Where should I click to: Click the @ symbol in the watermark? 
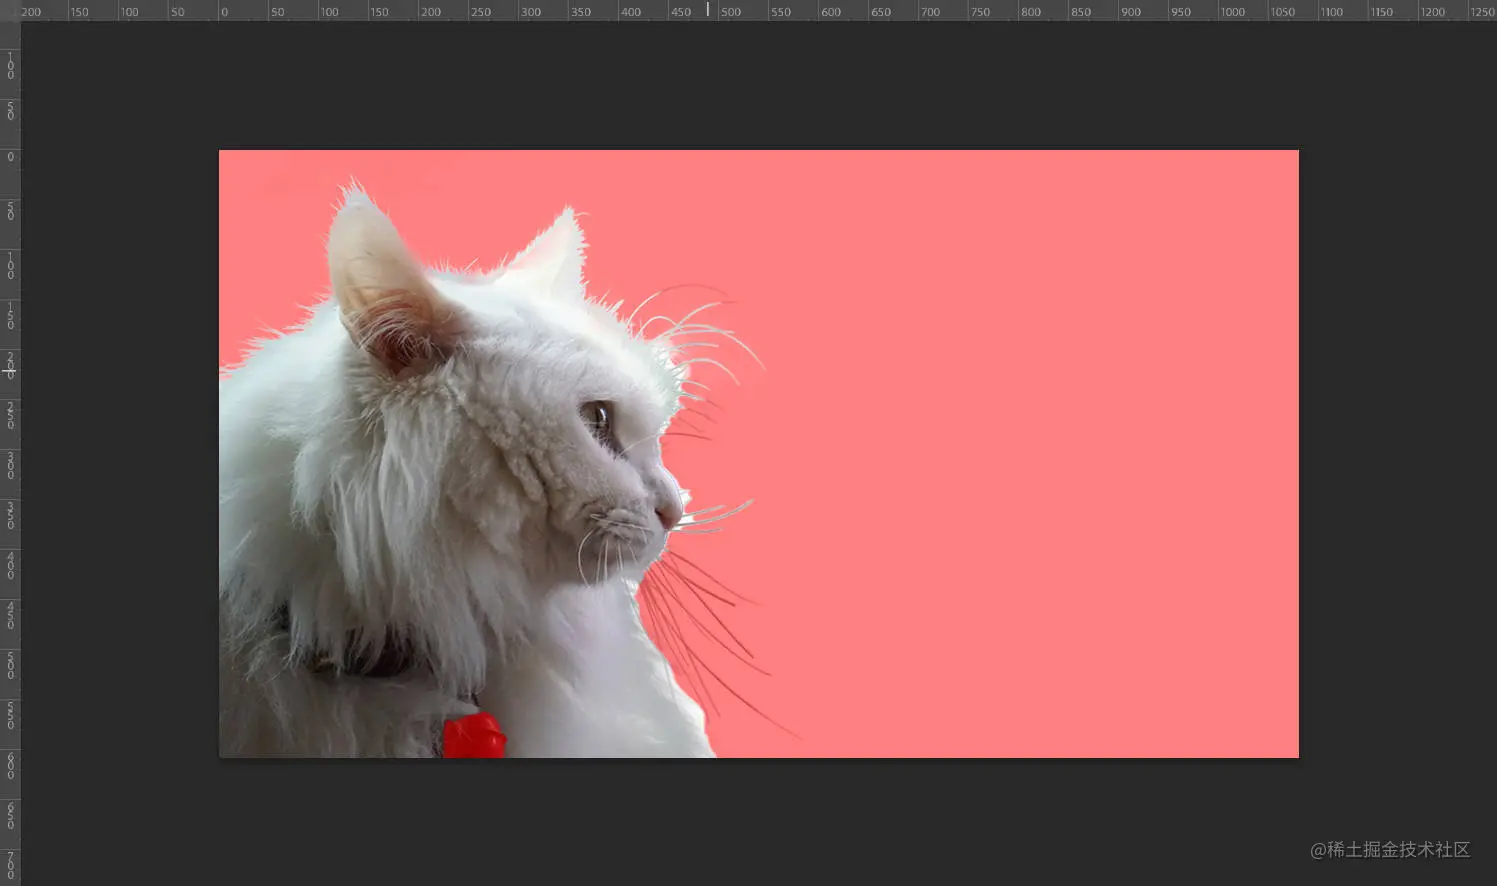[x=1316, y=850]
